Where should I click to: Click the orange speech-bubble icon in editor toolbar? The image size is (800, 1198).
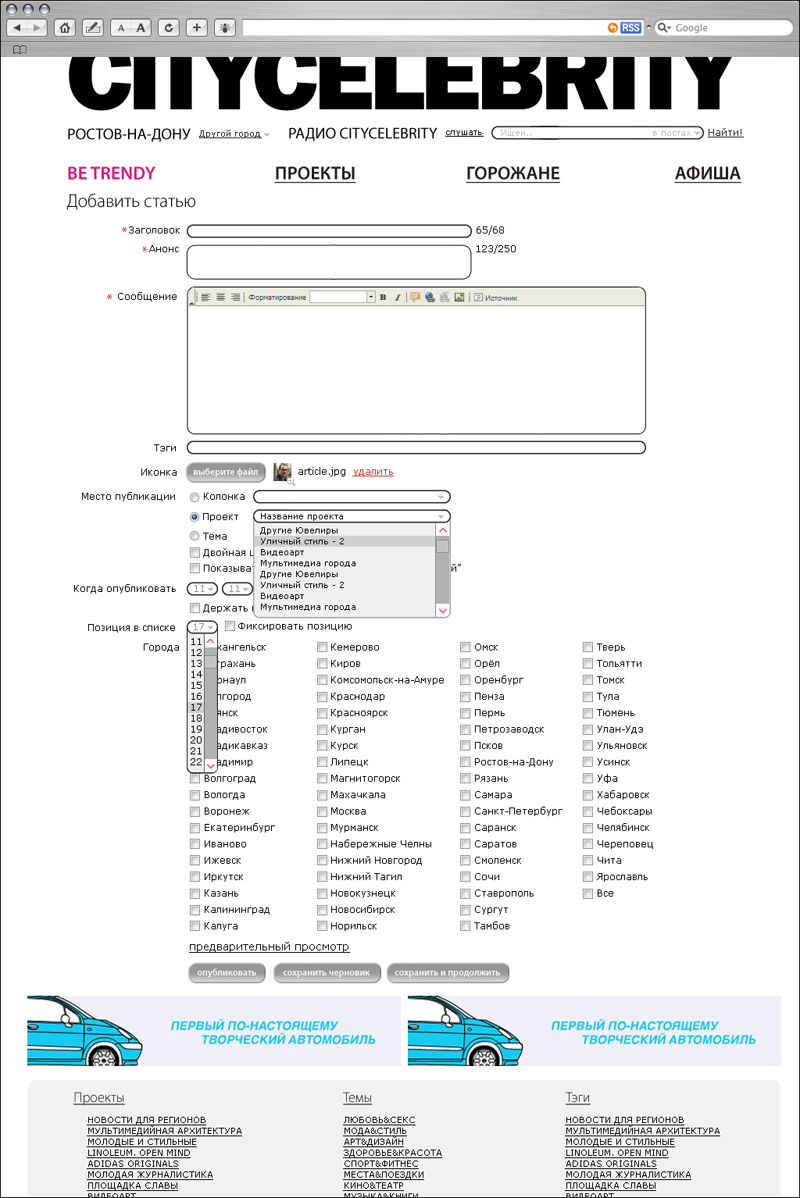coord(415,297)
